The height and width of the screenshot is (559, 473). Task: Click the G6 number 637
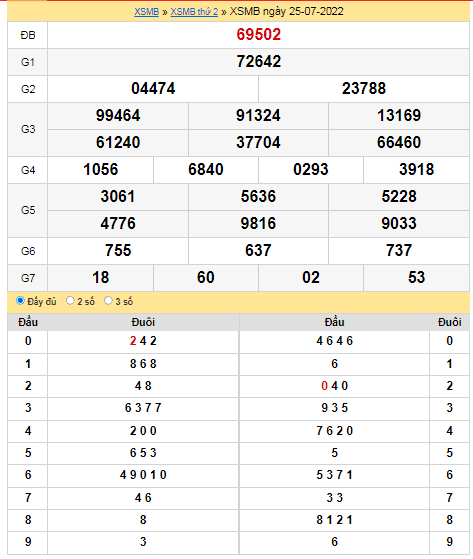(x=258, y=250)
